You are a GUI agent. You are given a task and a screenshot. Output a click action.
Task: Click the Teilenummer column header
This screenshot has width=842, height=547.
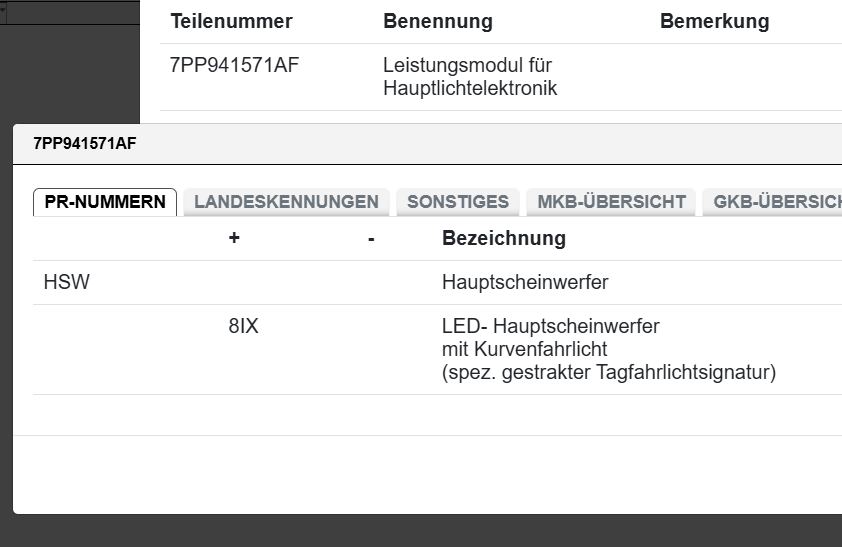231,22
